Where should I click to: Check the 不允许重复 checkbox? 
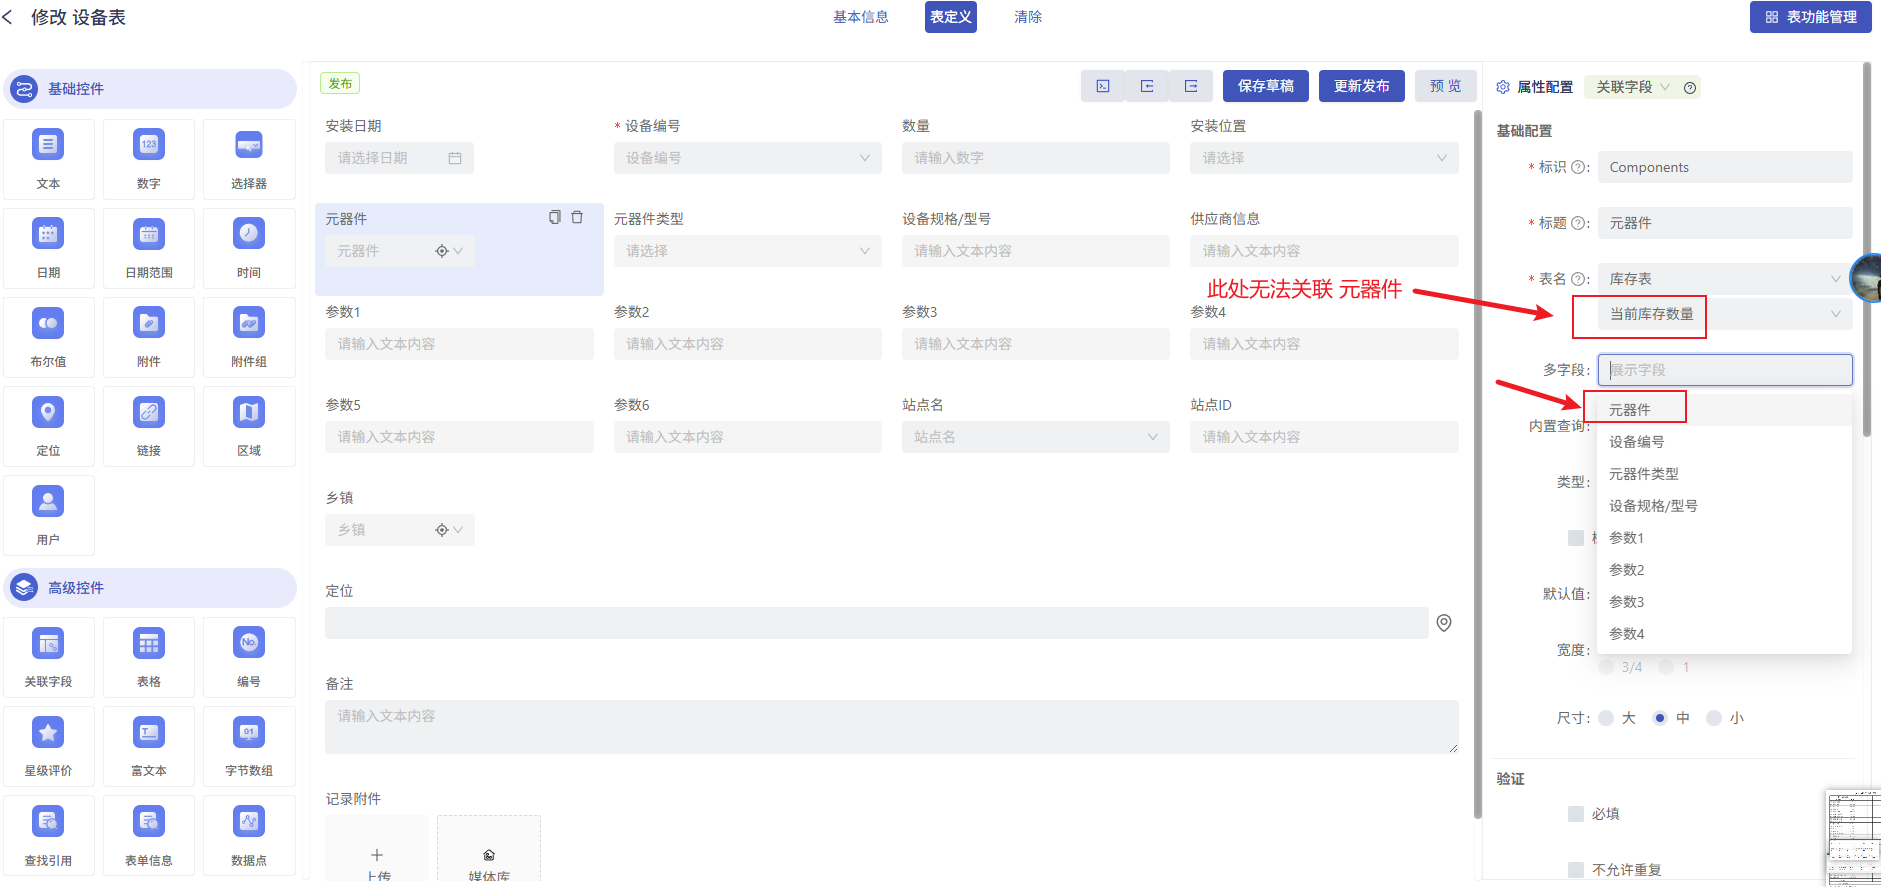1576,870
